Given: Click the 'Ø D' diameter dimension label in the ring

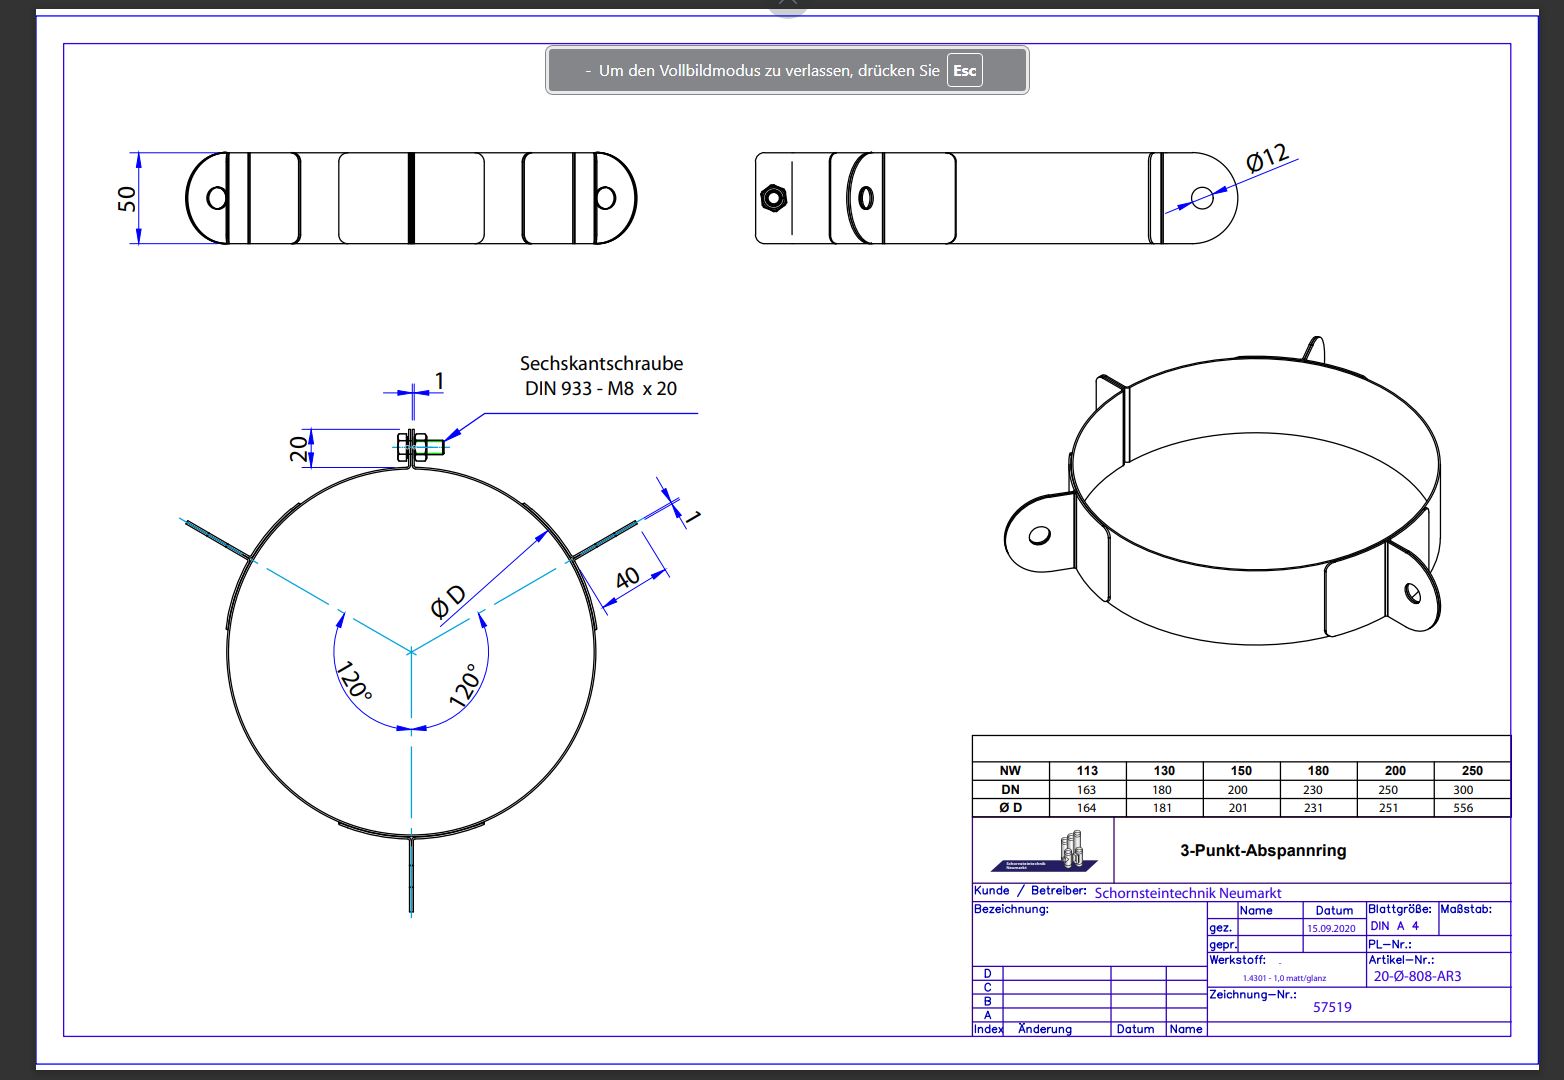Looking at the screenshot, I should click(449, 601).
